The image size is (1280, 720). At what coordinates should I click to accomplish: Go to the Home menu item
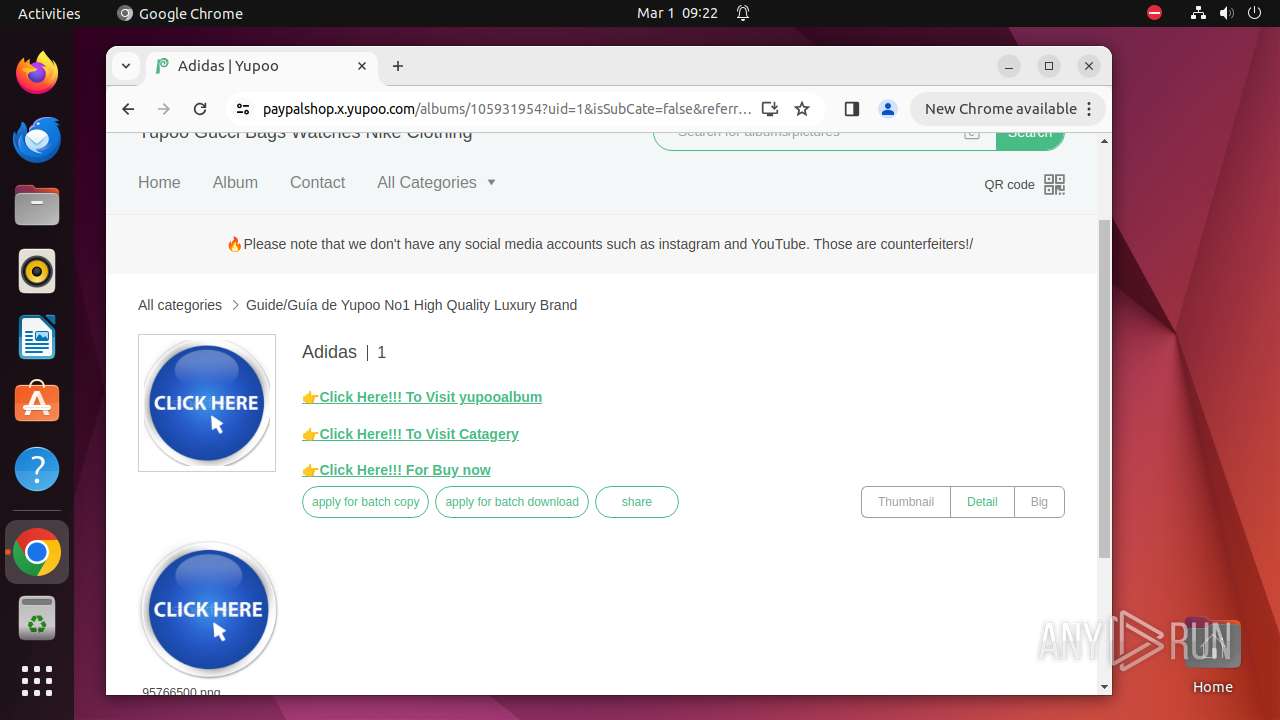pos(159,182)
